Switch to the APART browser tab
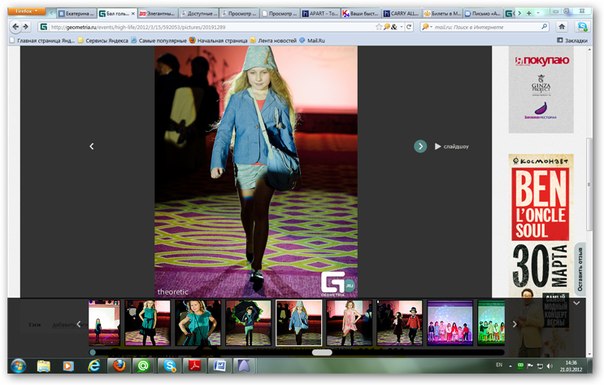The image size is (604, 385). tap(320, 13)
